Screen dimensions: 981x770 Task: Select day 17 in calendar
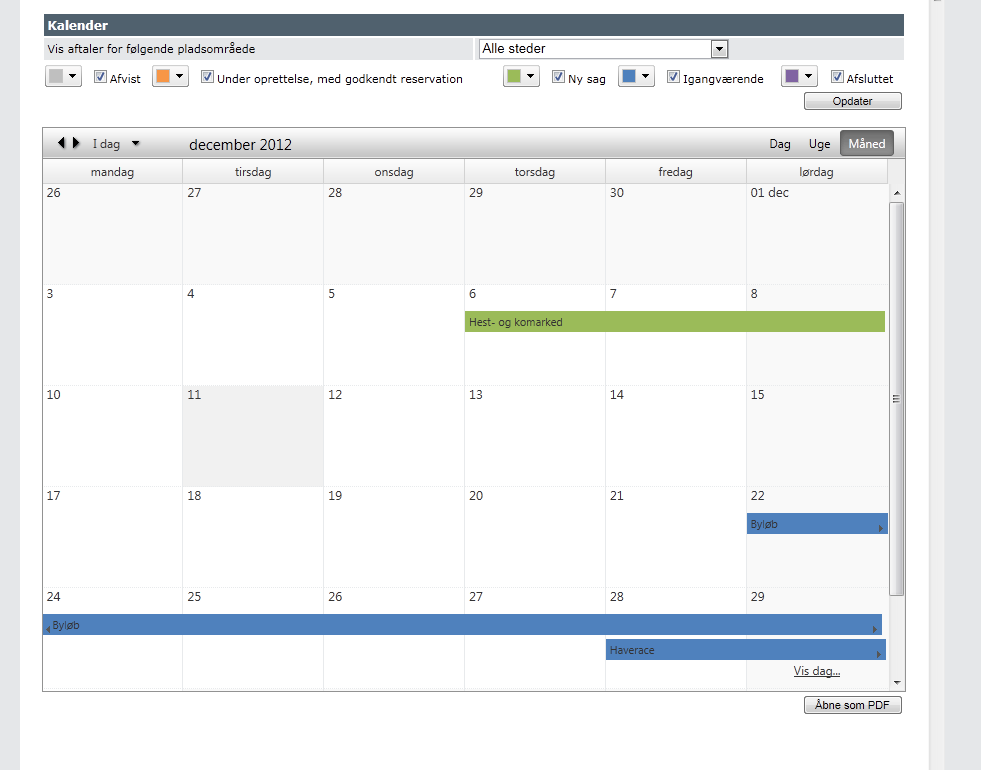pos(113,537)
